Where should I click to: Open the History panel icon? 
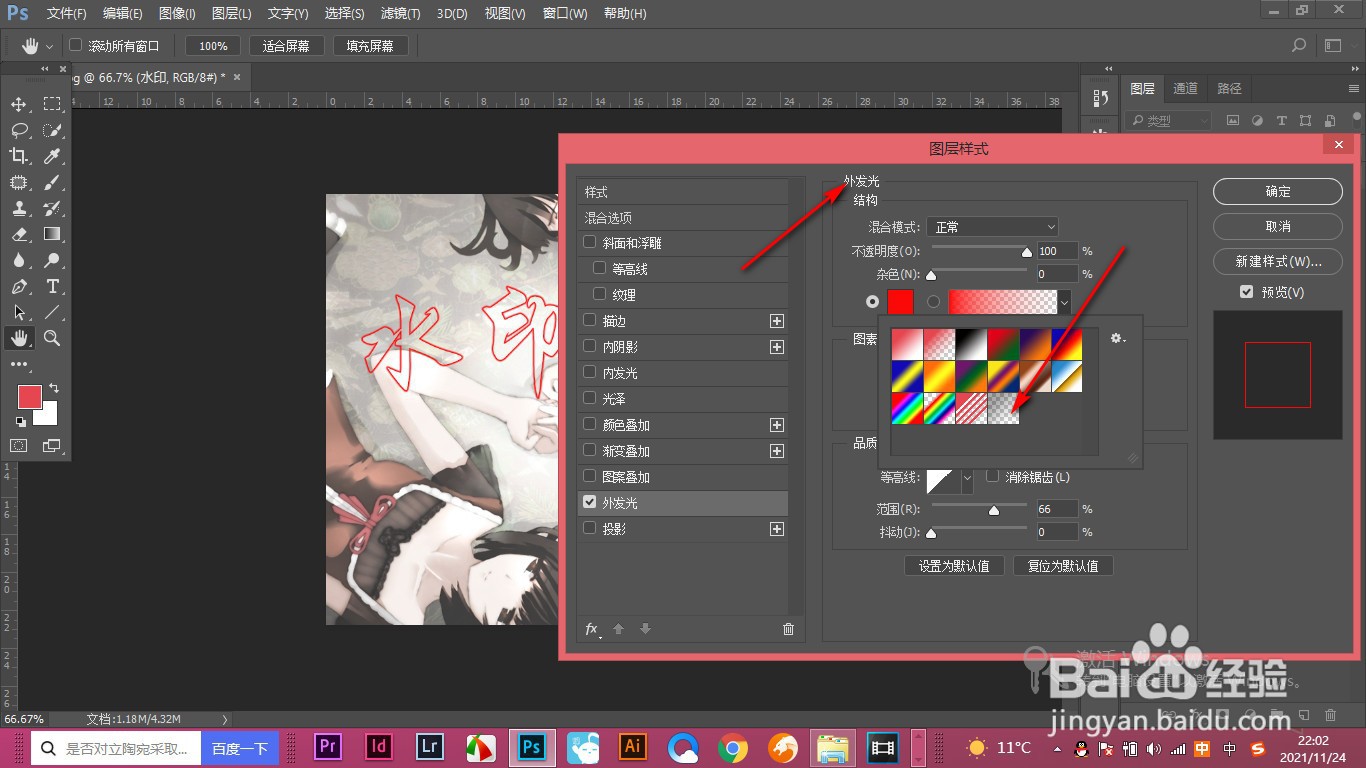pos(1101,97)
